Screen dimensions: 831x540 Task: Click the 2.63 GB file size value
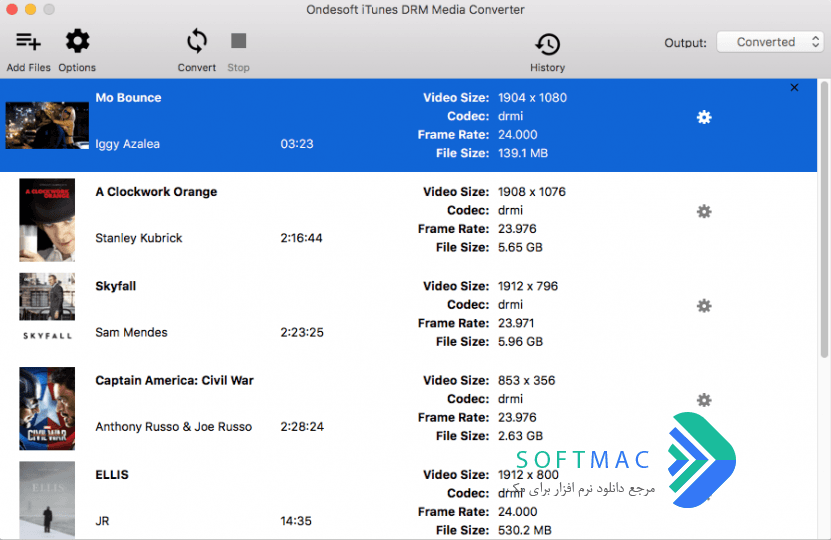tap(520, 436)
